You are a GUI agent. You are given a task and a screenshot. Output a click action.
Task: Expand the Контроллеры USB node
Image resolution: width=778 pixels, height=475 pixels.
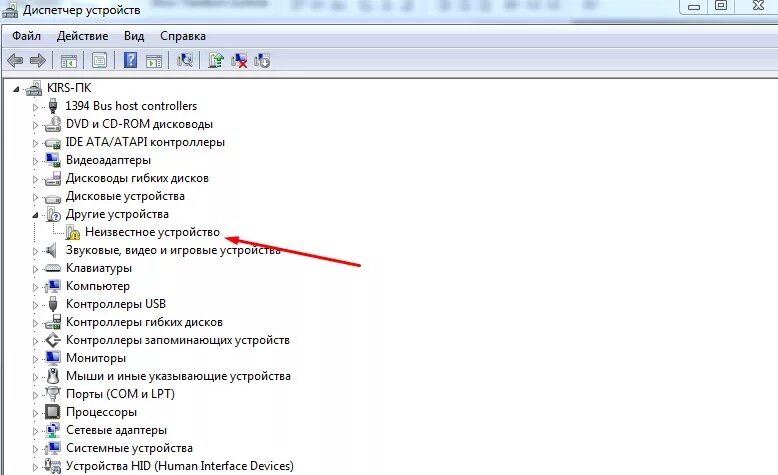click(x=35, y=305)
